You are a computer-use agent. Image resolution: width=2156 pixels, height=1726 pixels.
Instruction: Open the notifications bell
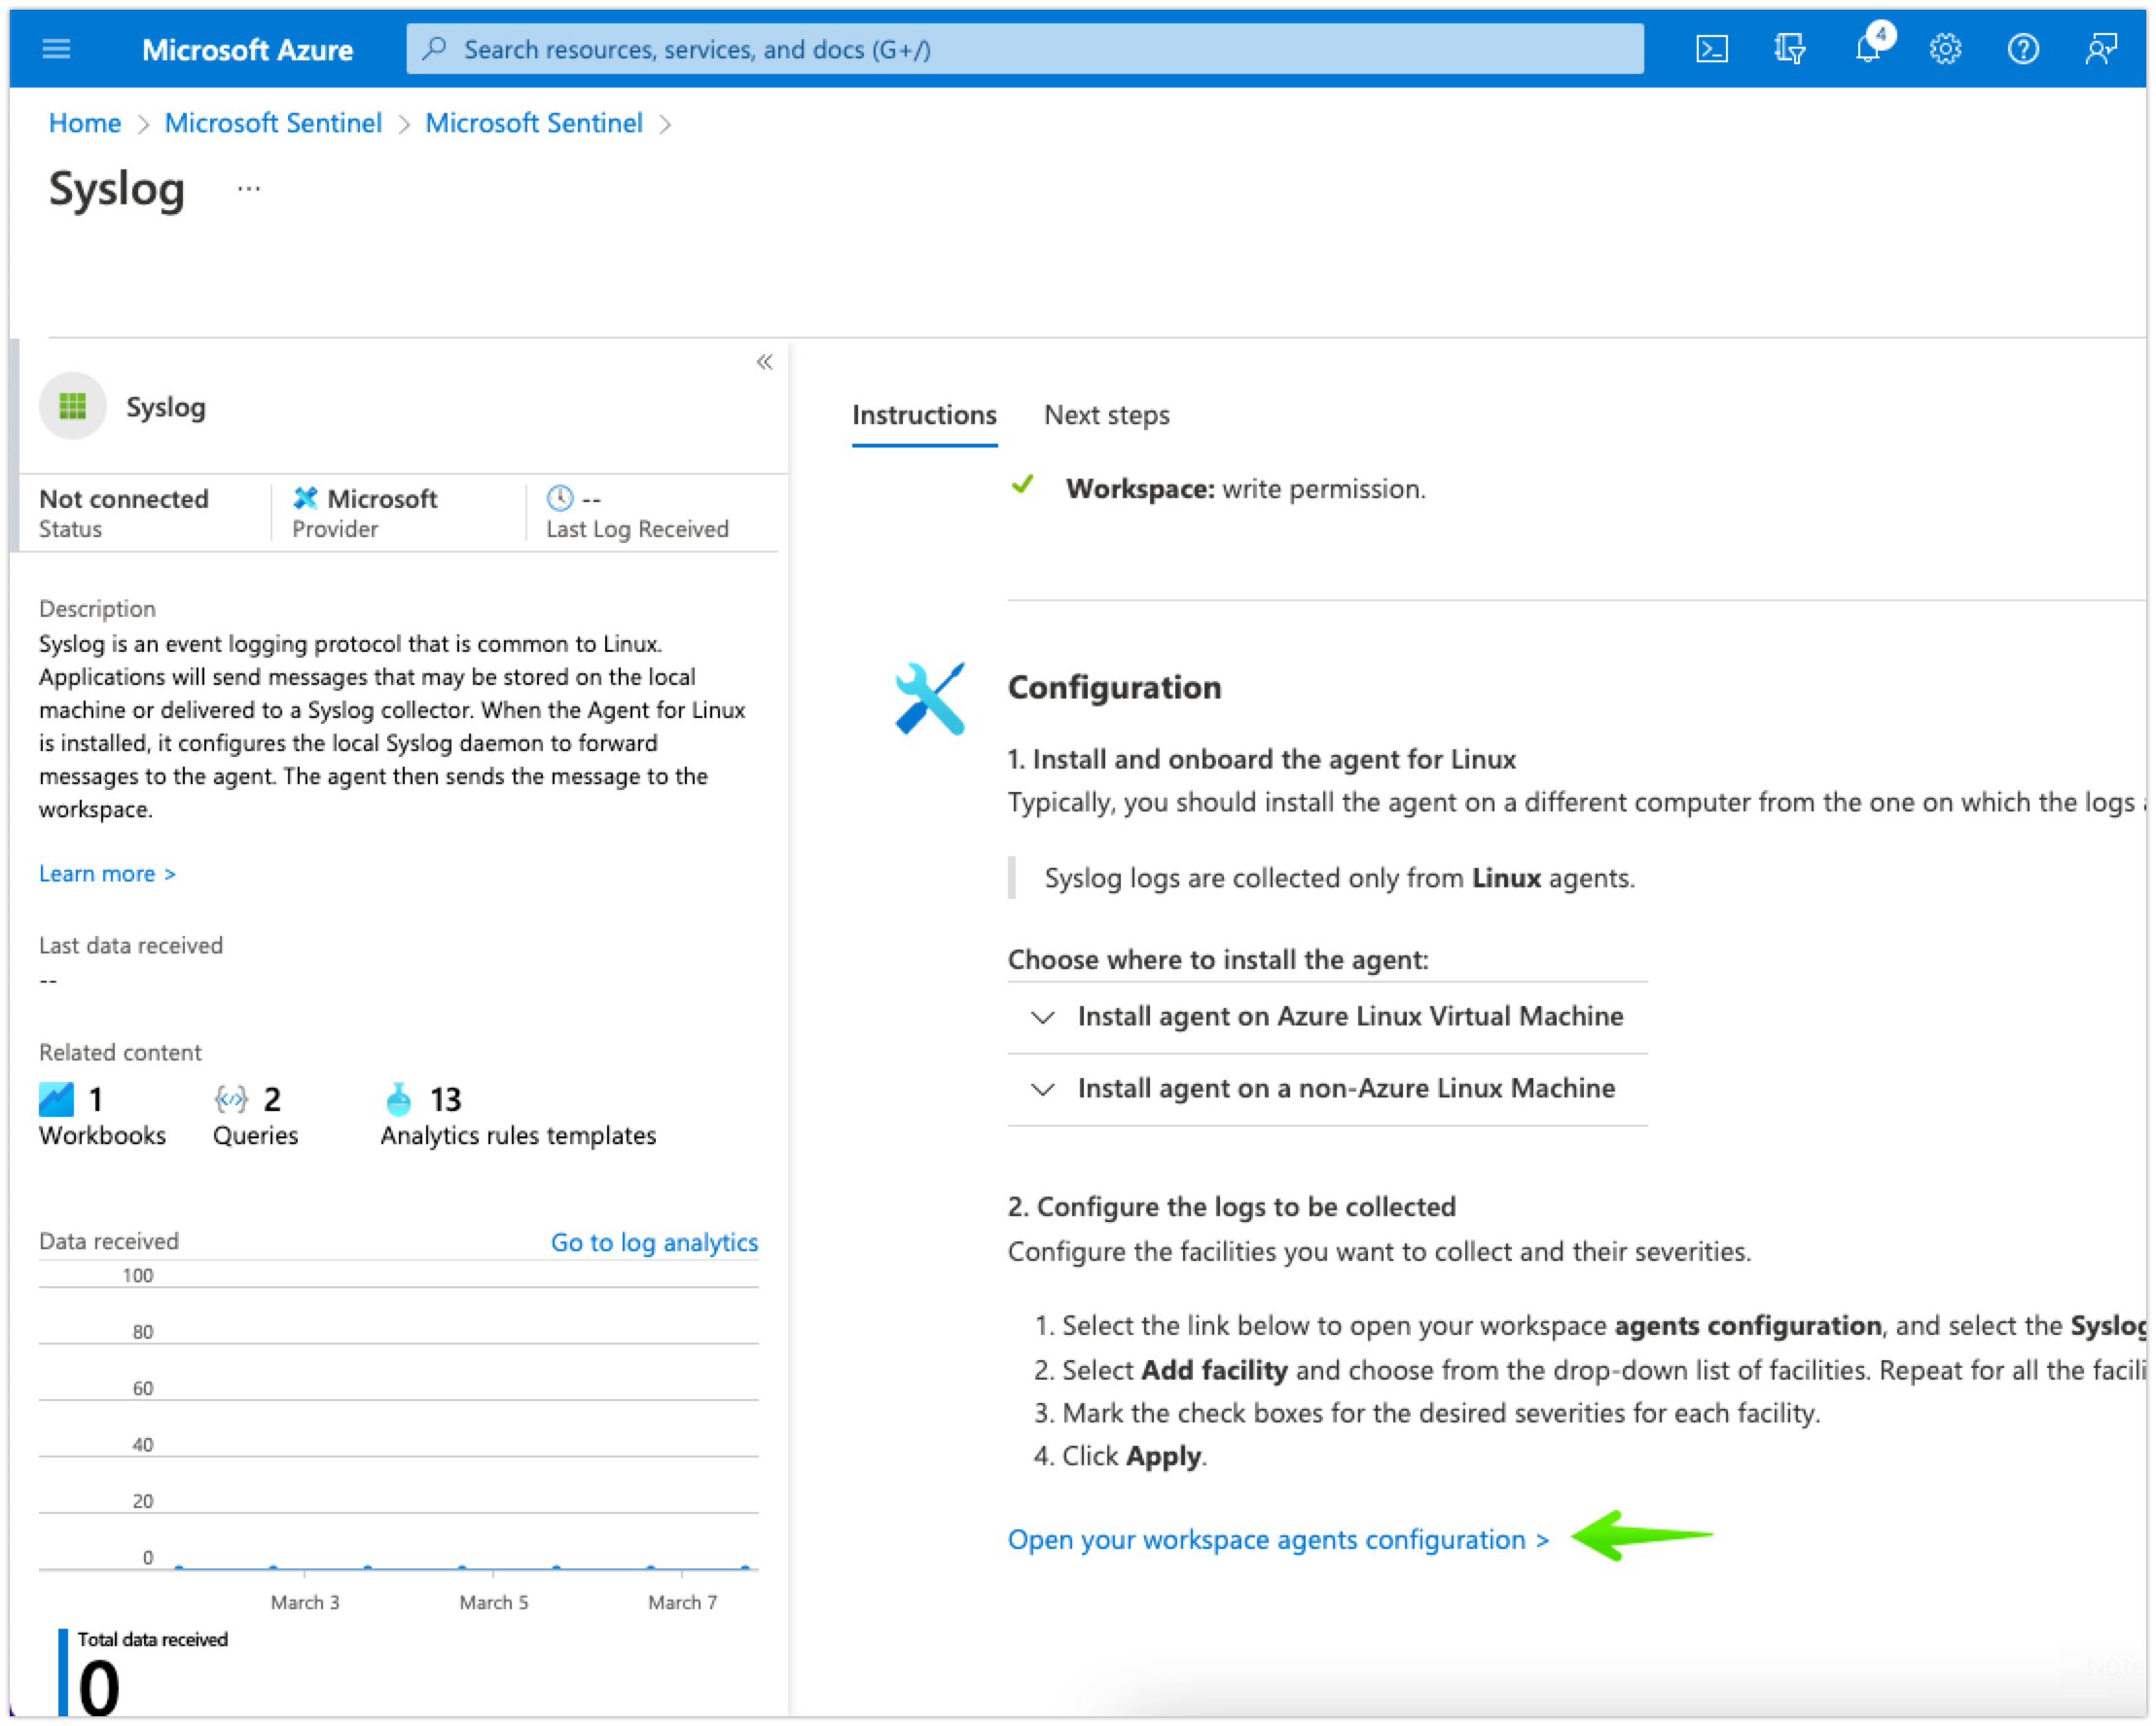tap(1868, 48)
